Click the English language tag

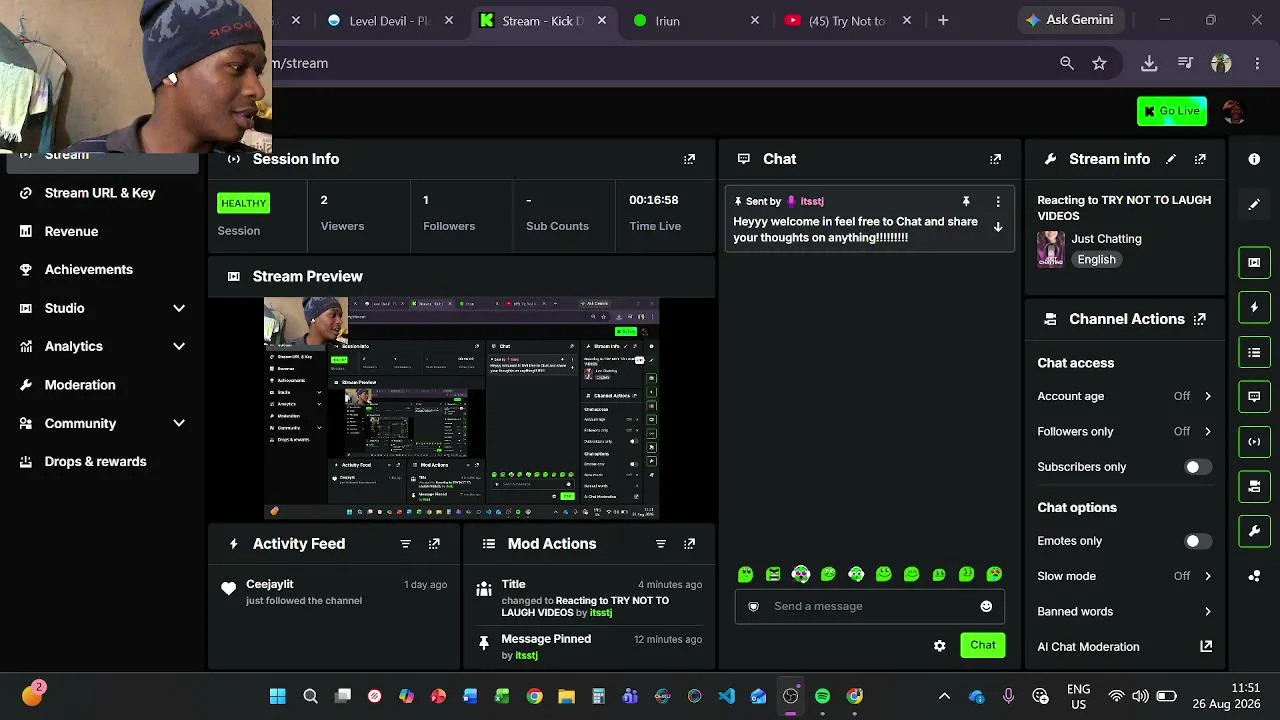coord(1096,259)
